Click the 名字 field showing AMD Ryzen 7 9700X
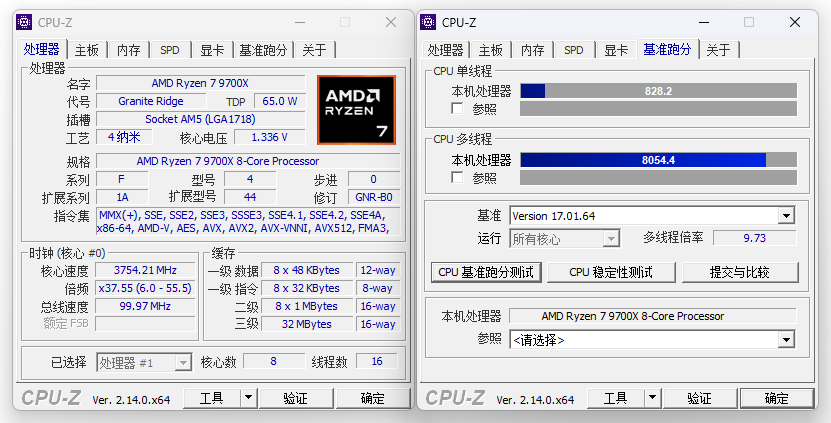The image size is (831, 423). click(200, 83)
